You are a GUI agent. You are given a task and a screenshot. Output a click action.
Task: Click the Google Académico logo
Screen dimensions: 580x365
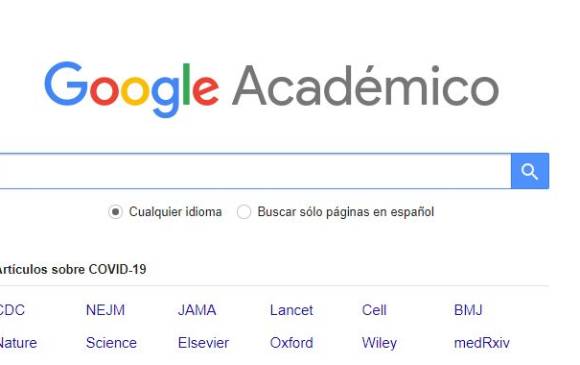pyautogui.click(x=272, y=89)
